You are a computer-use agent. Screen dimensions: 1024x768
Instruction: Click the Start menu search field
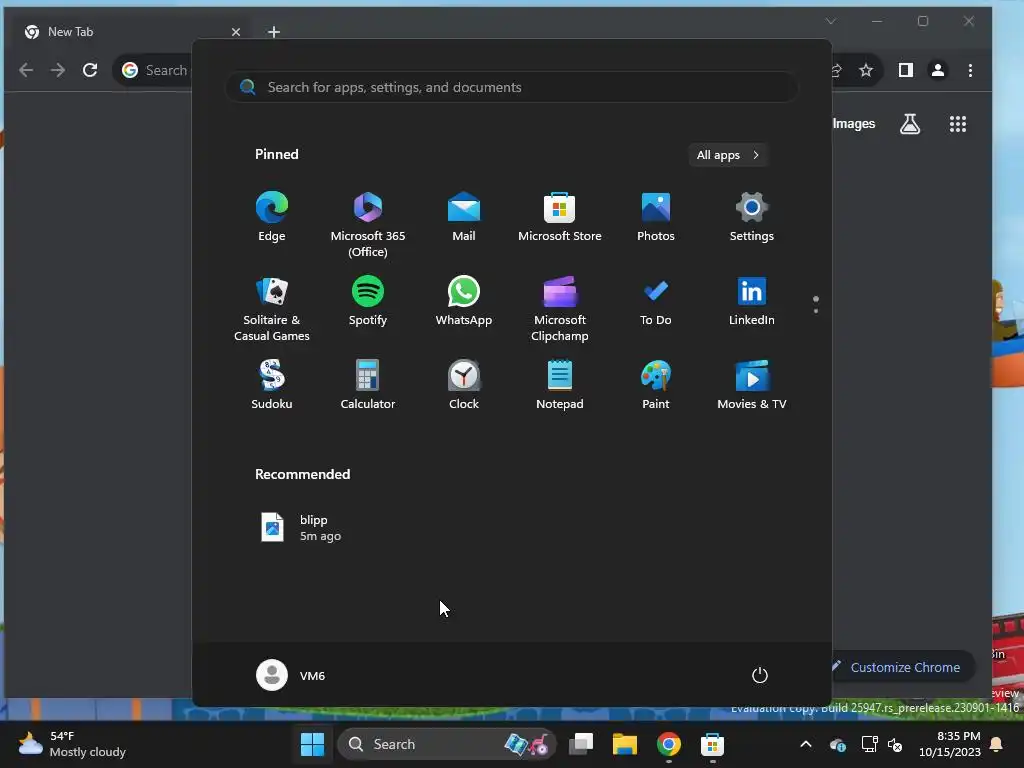pos(511,87)
